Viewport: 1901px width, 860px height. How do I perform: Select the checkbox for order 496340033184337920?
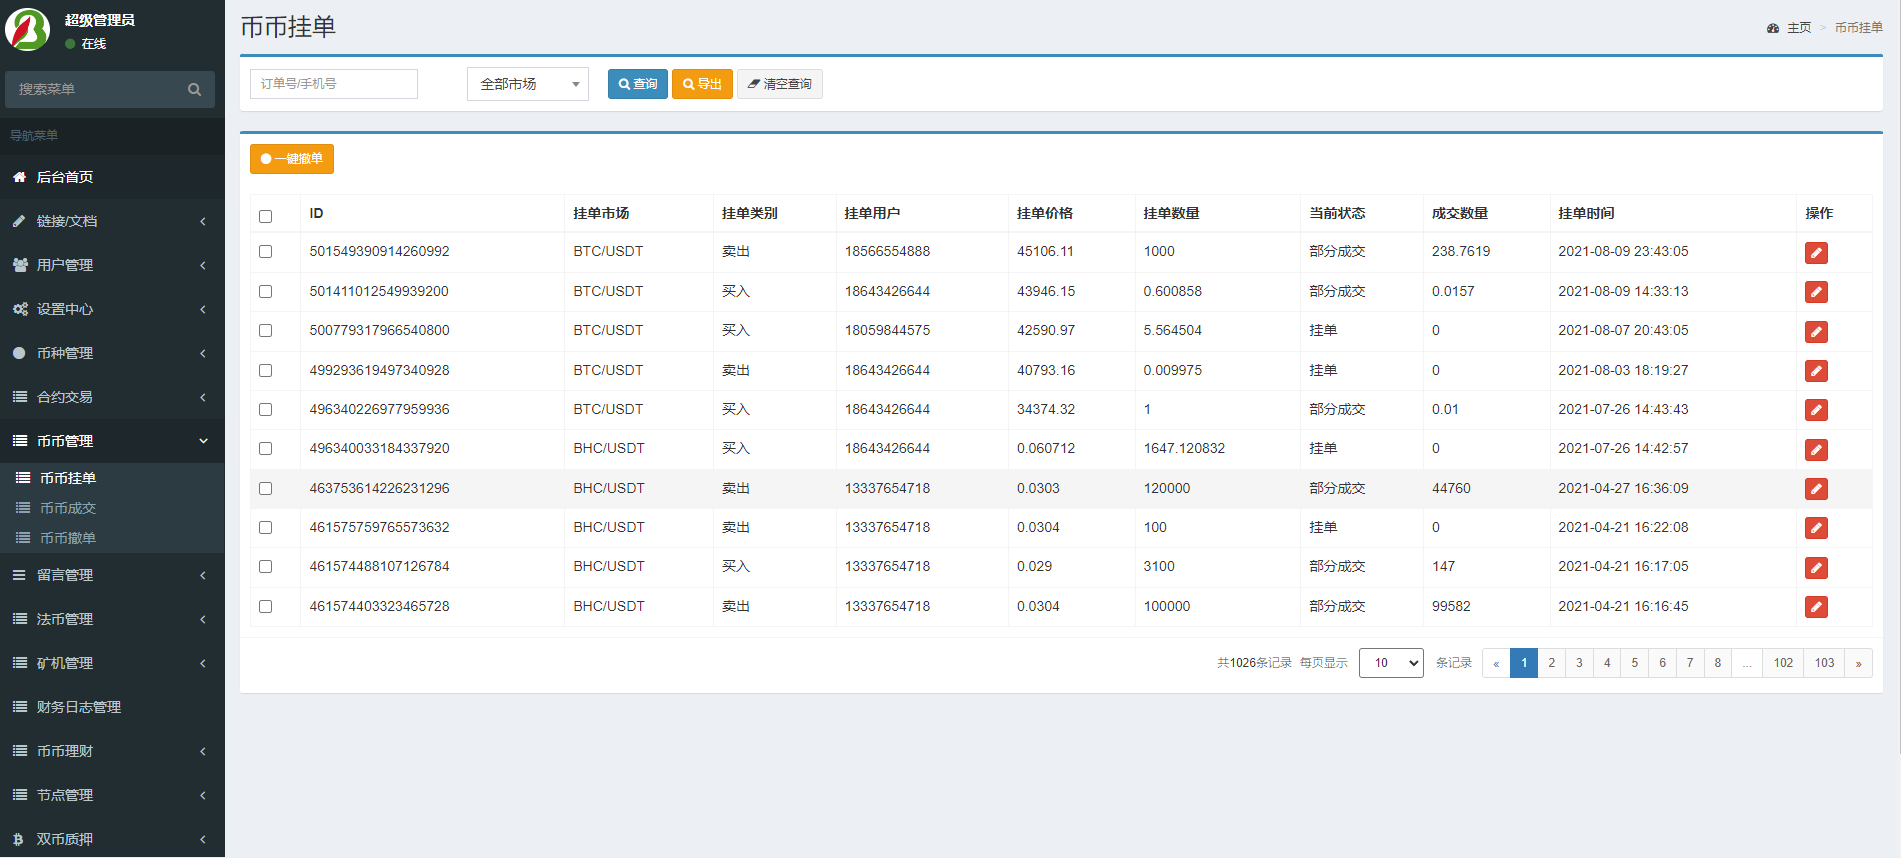click(265, 449)
